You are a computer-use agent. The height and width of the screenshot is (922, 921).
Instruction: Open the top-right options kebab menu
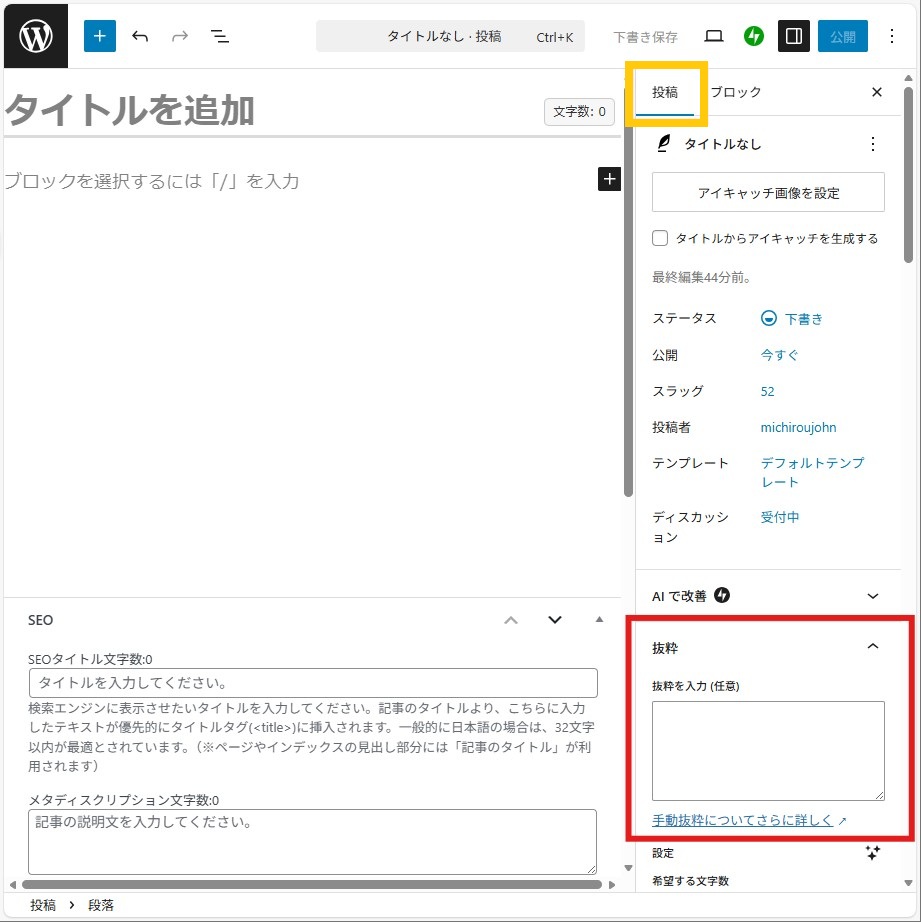click(x=892, y=37)
